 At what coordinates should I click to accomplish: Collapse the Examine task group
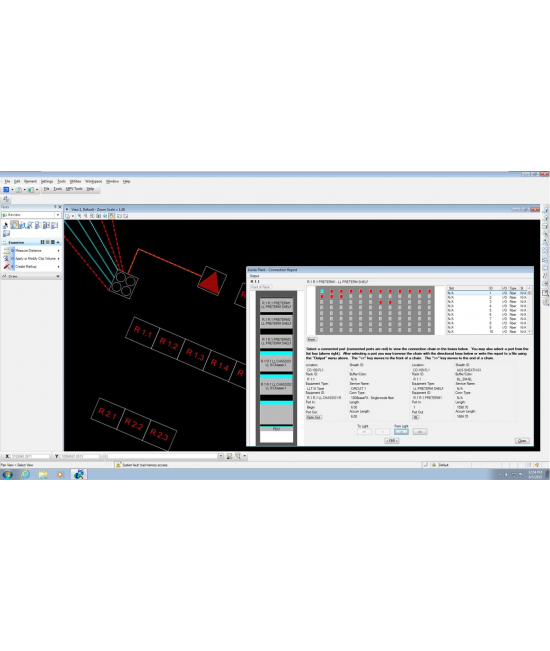(x=58, y=242)
